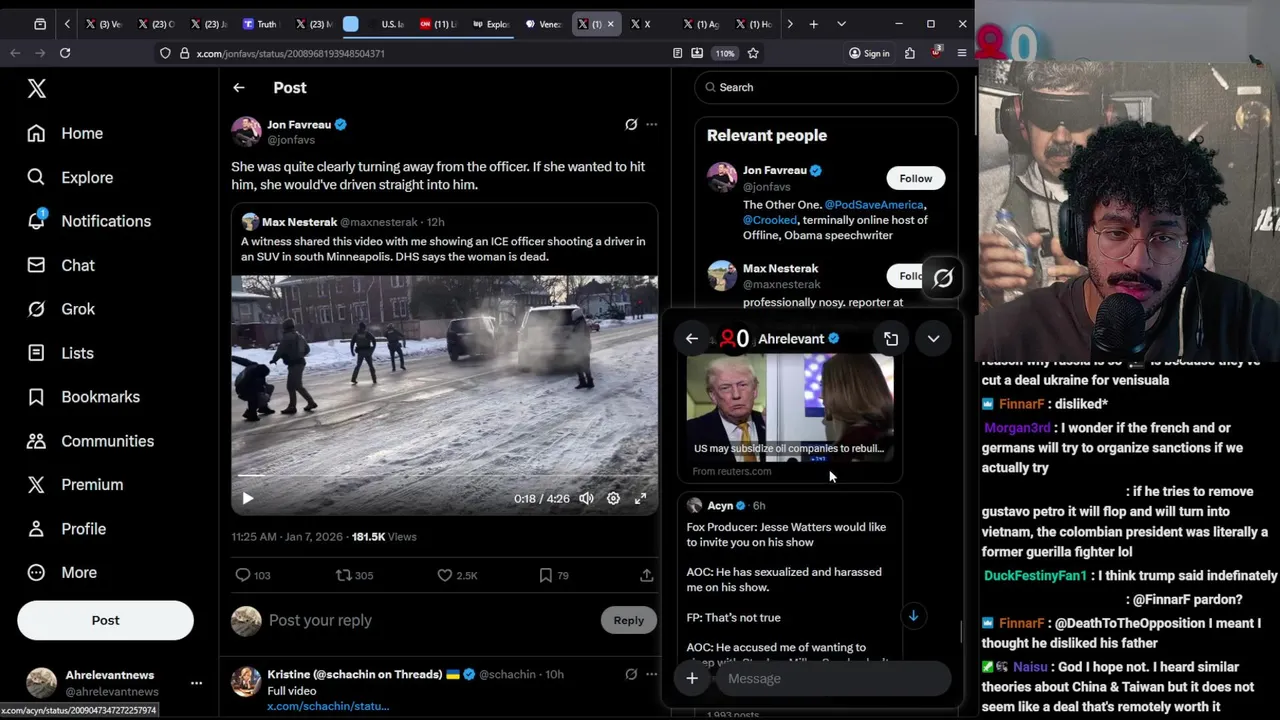The image size is (1280, 720).
Task: Repost the post with 305 reposts
Action: click(x=354, y=575)
